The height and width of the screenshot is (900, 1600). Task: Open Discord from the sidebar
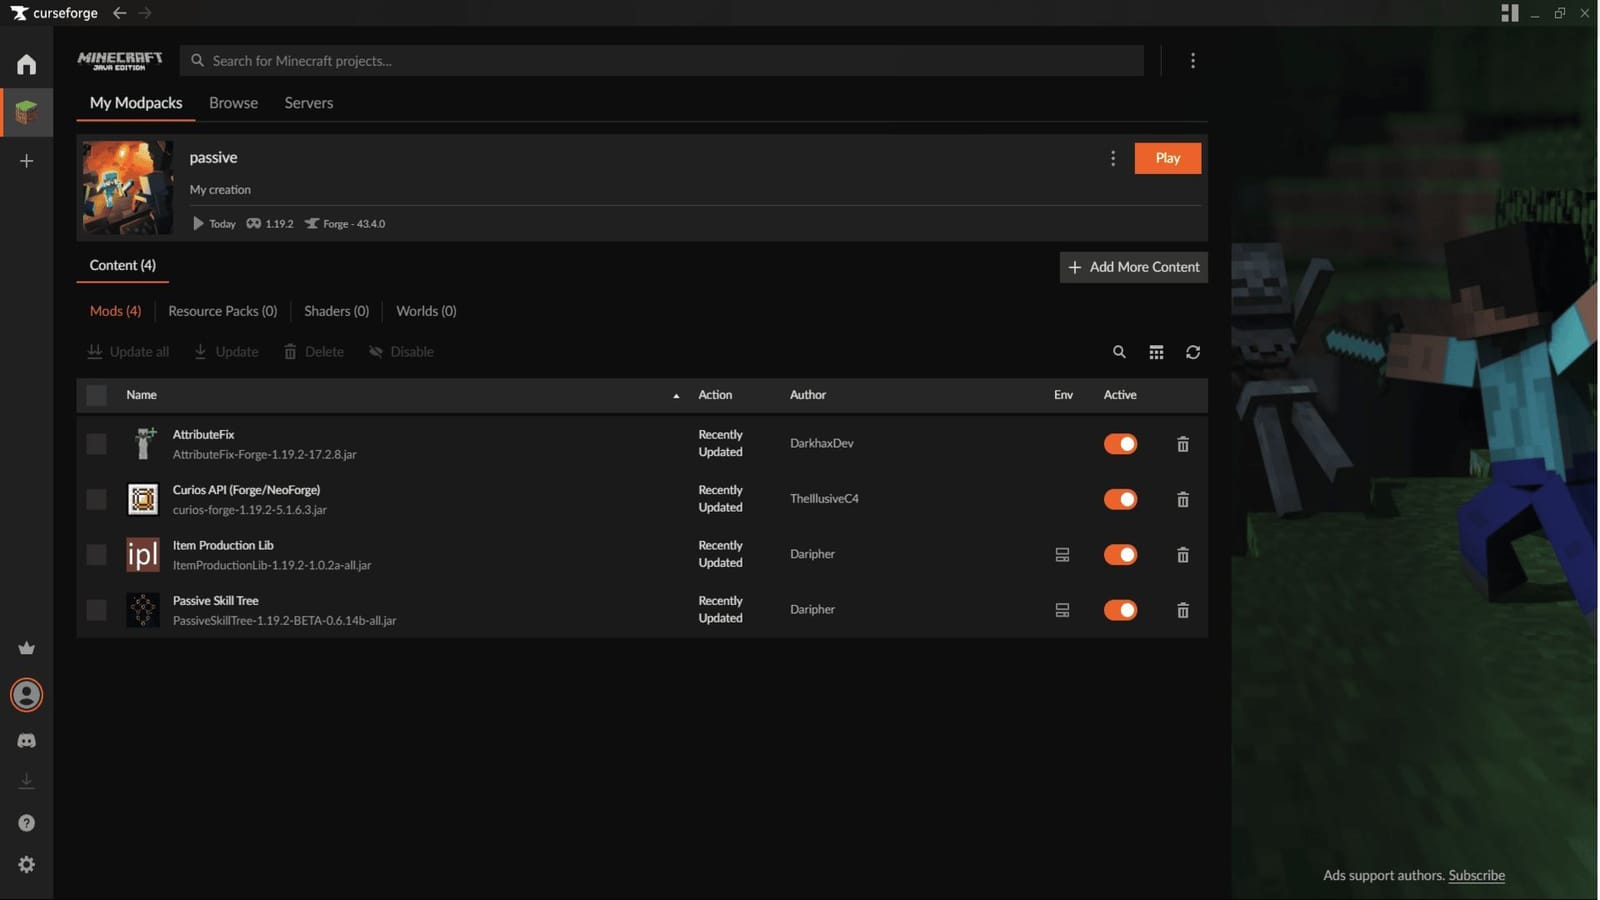pyautogui.click(x=26, y=740)
